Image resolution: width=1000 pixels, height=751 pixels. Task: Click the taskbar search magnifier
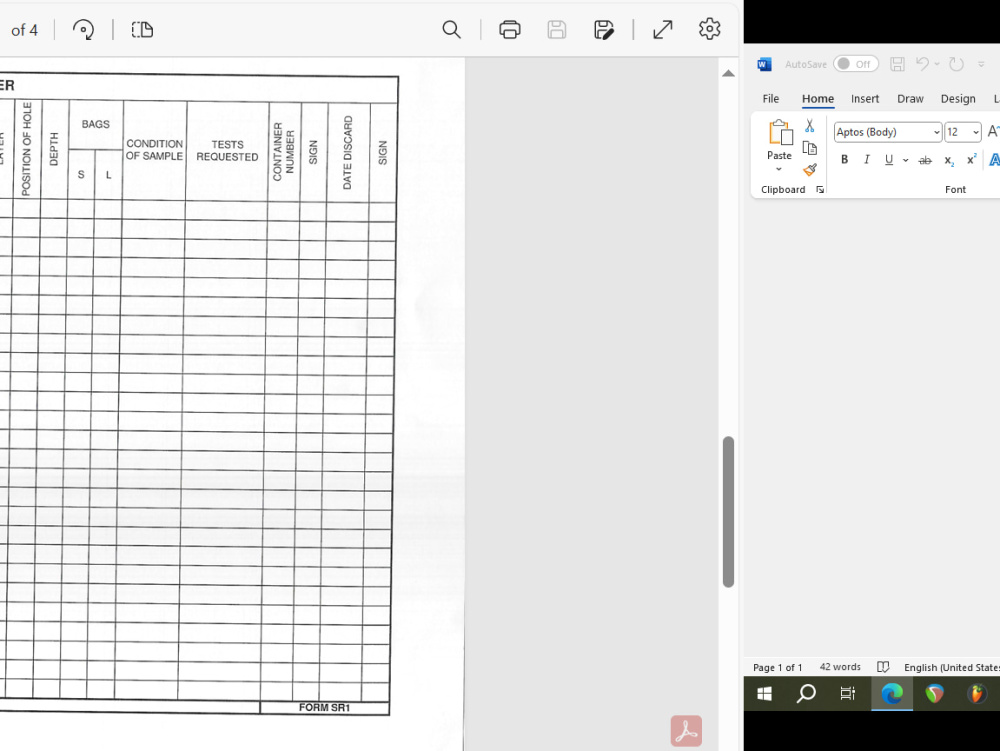click(806, 693)
